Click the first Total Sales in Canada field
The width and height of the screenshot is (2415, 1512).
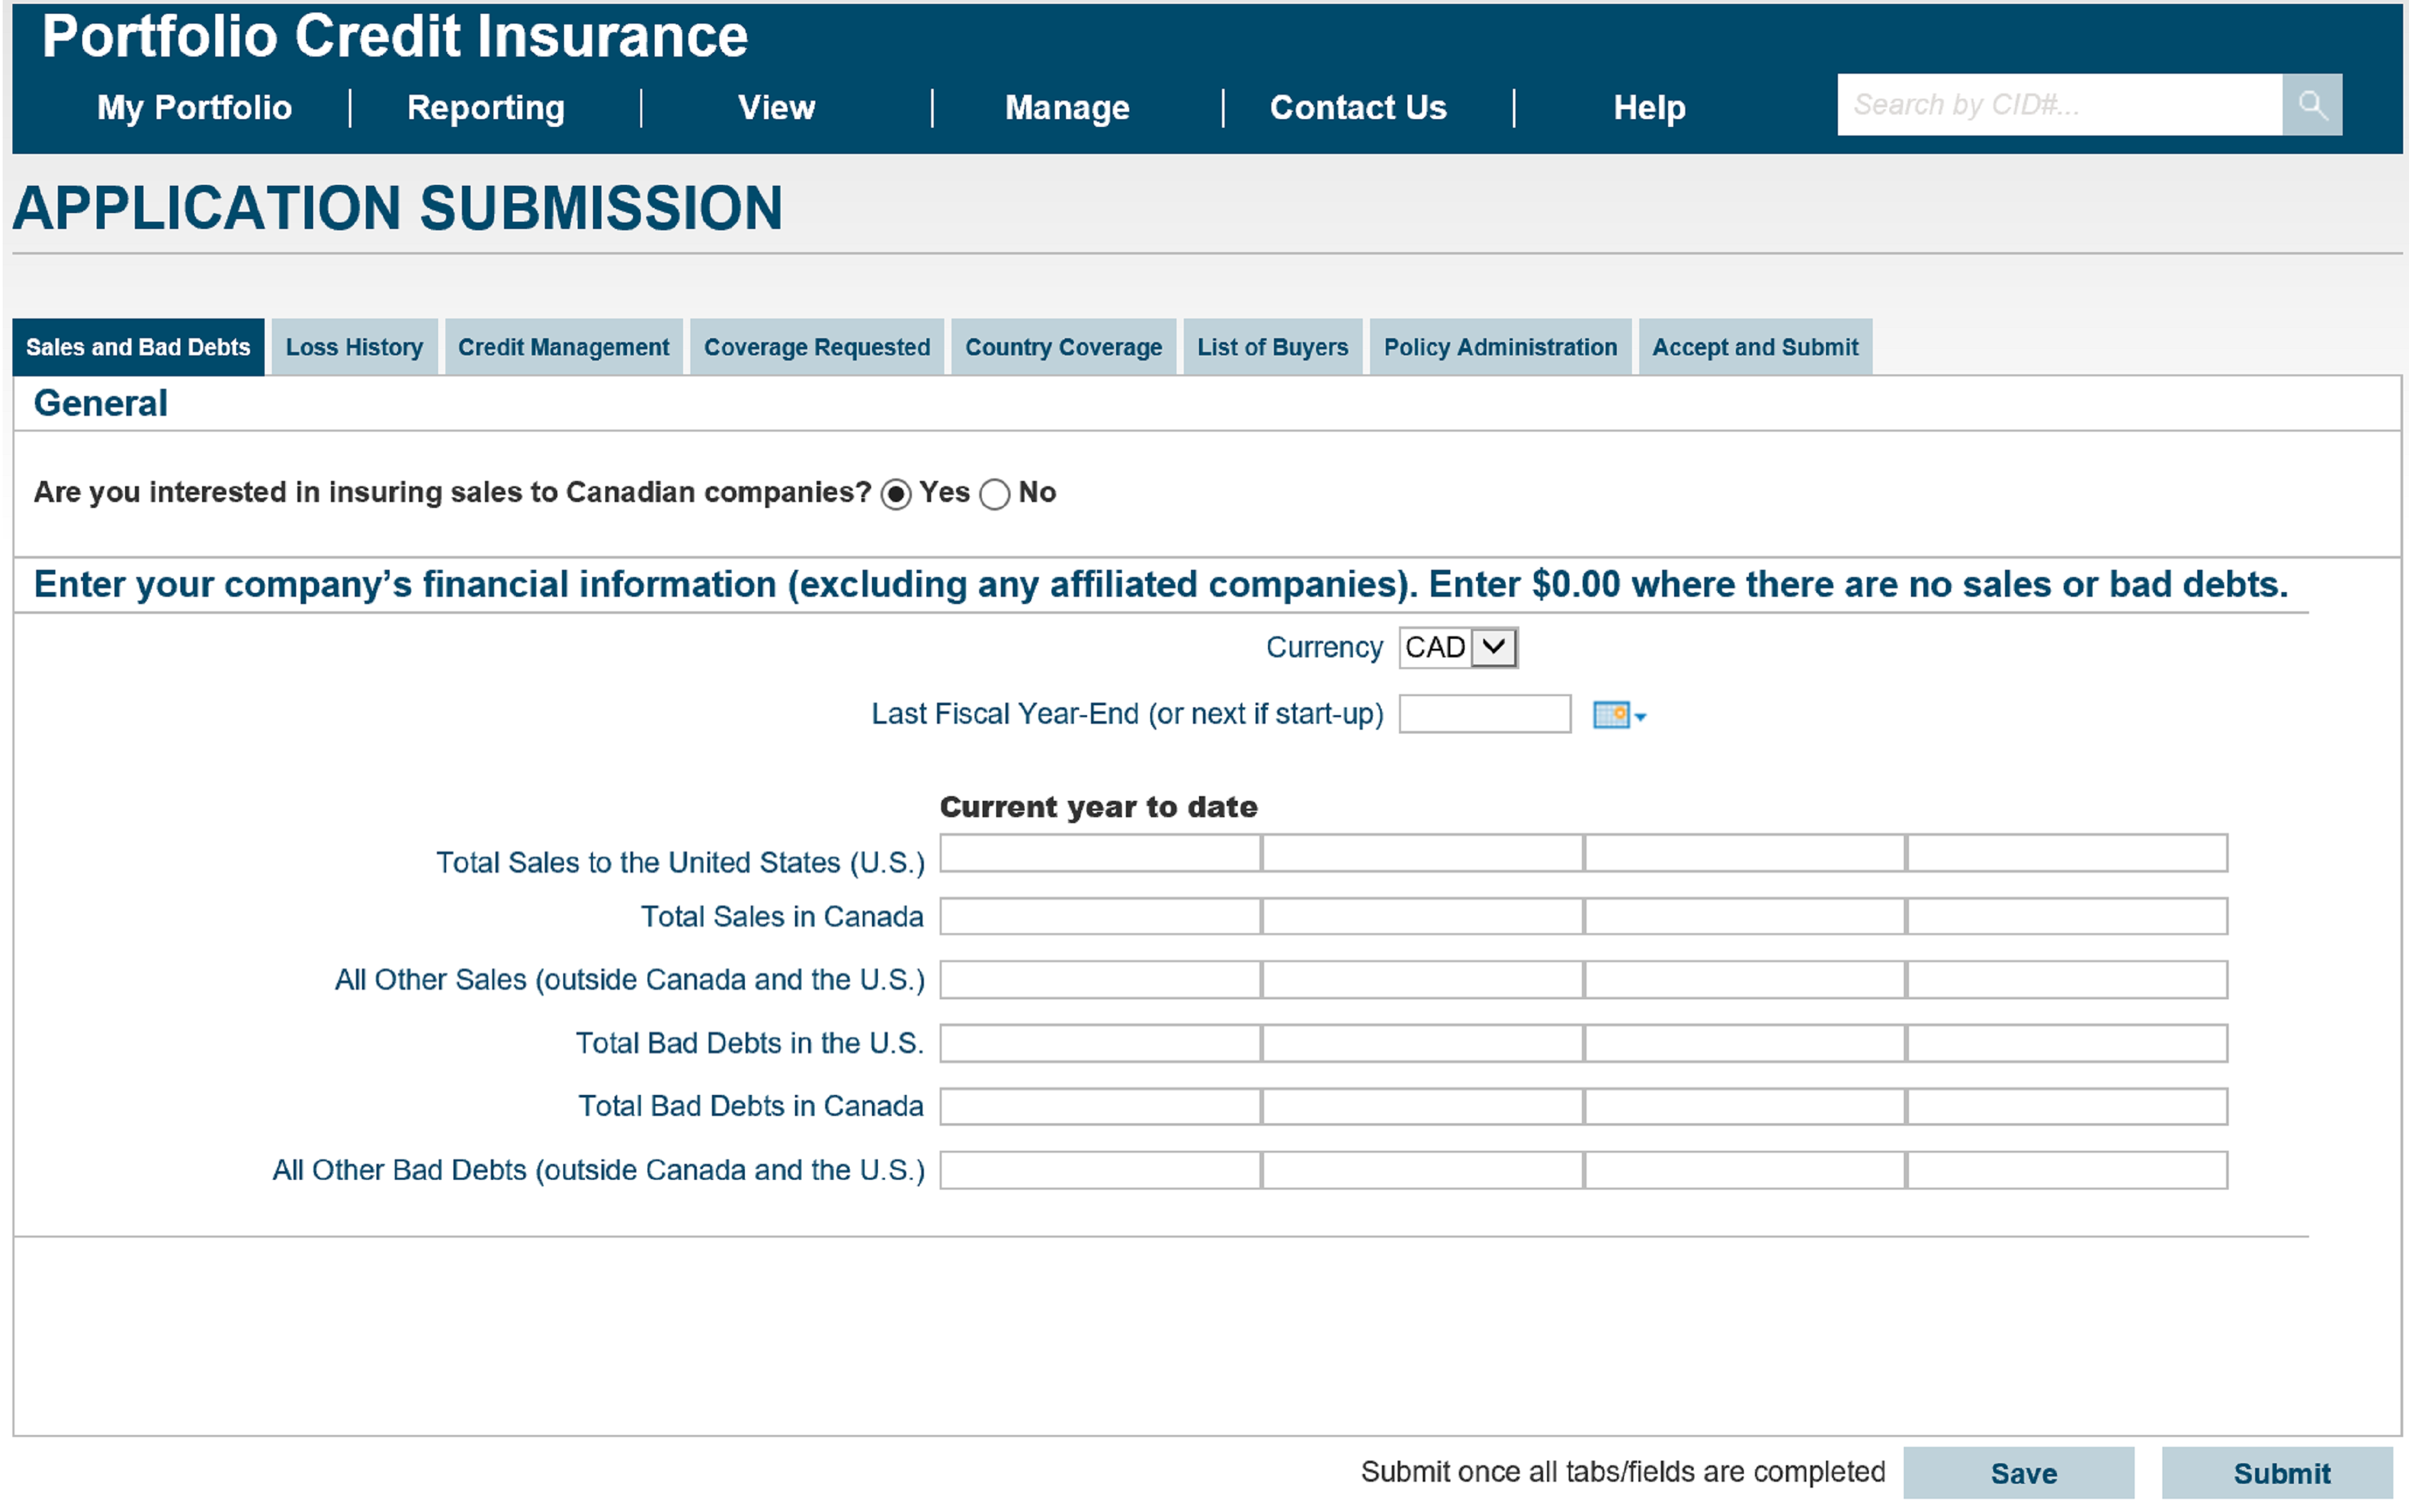tap(1100, 916)
